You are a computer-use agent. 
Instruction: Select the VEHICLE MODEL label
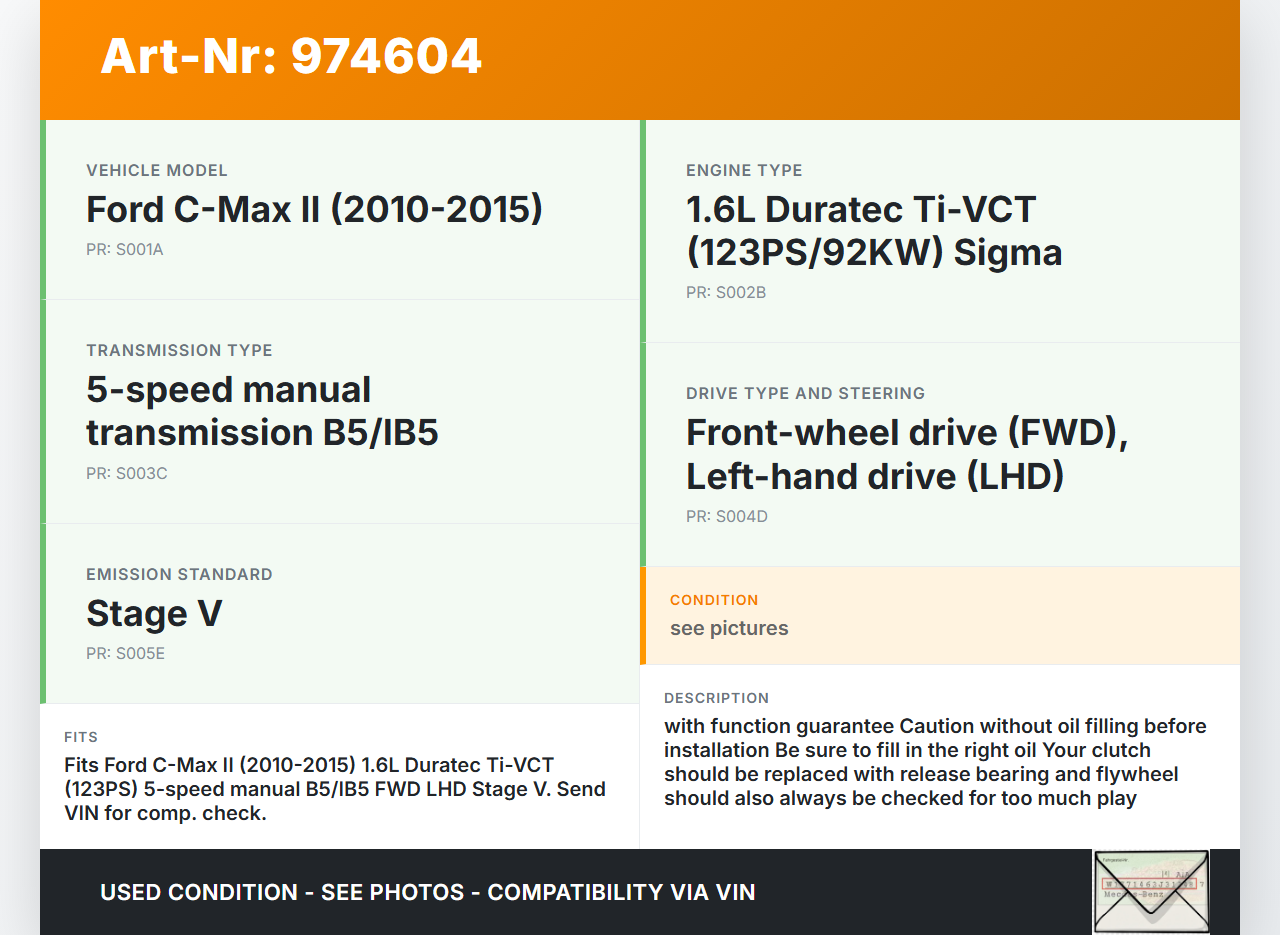coord(157,171)
